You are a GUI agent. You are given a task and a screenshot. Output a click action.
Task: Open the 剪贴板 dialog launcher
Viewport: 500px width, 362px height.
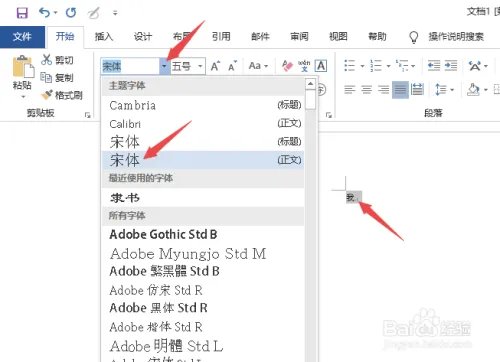[x=88, y=115]
